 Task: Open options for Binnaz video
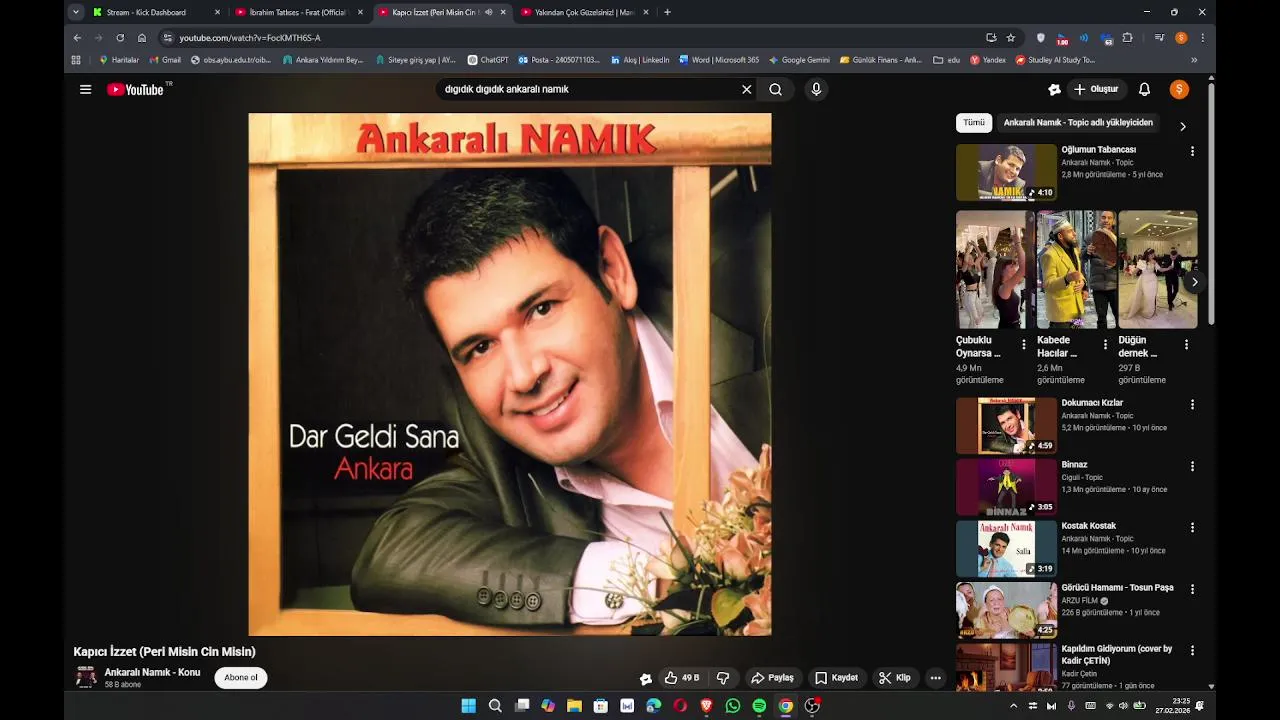pos(1192,466)
